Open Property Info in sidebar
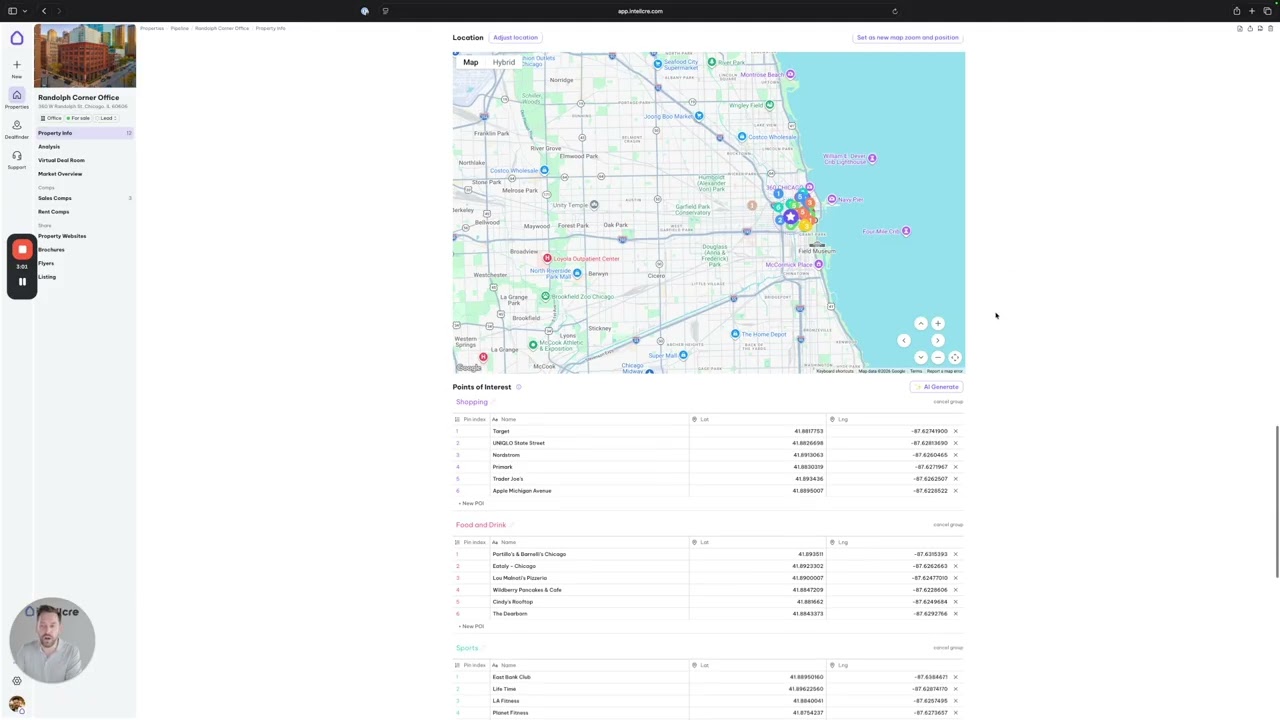The height and width of the screenshot is (720, 1280). (85, 133)
